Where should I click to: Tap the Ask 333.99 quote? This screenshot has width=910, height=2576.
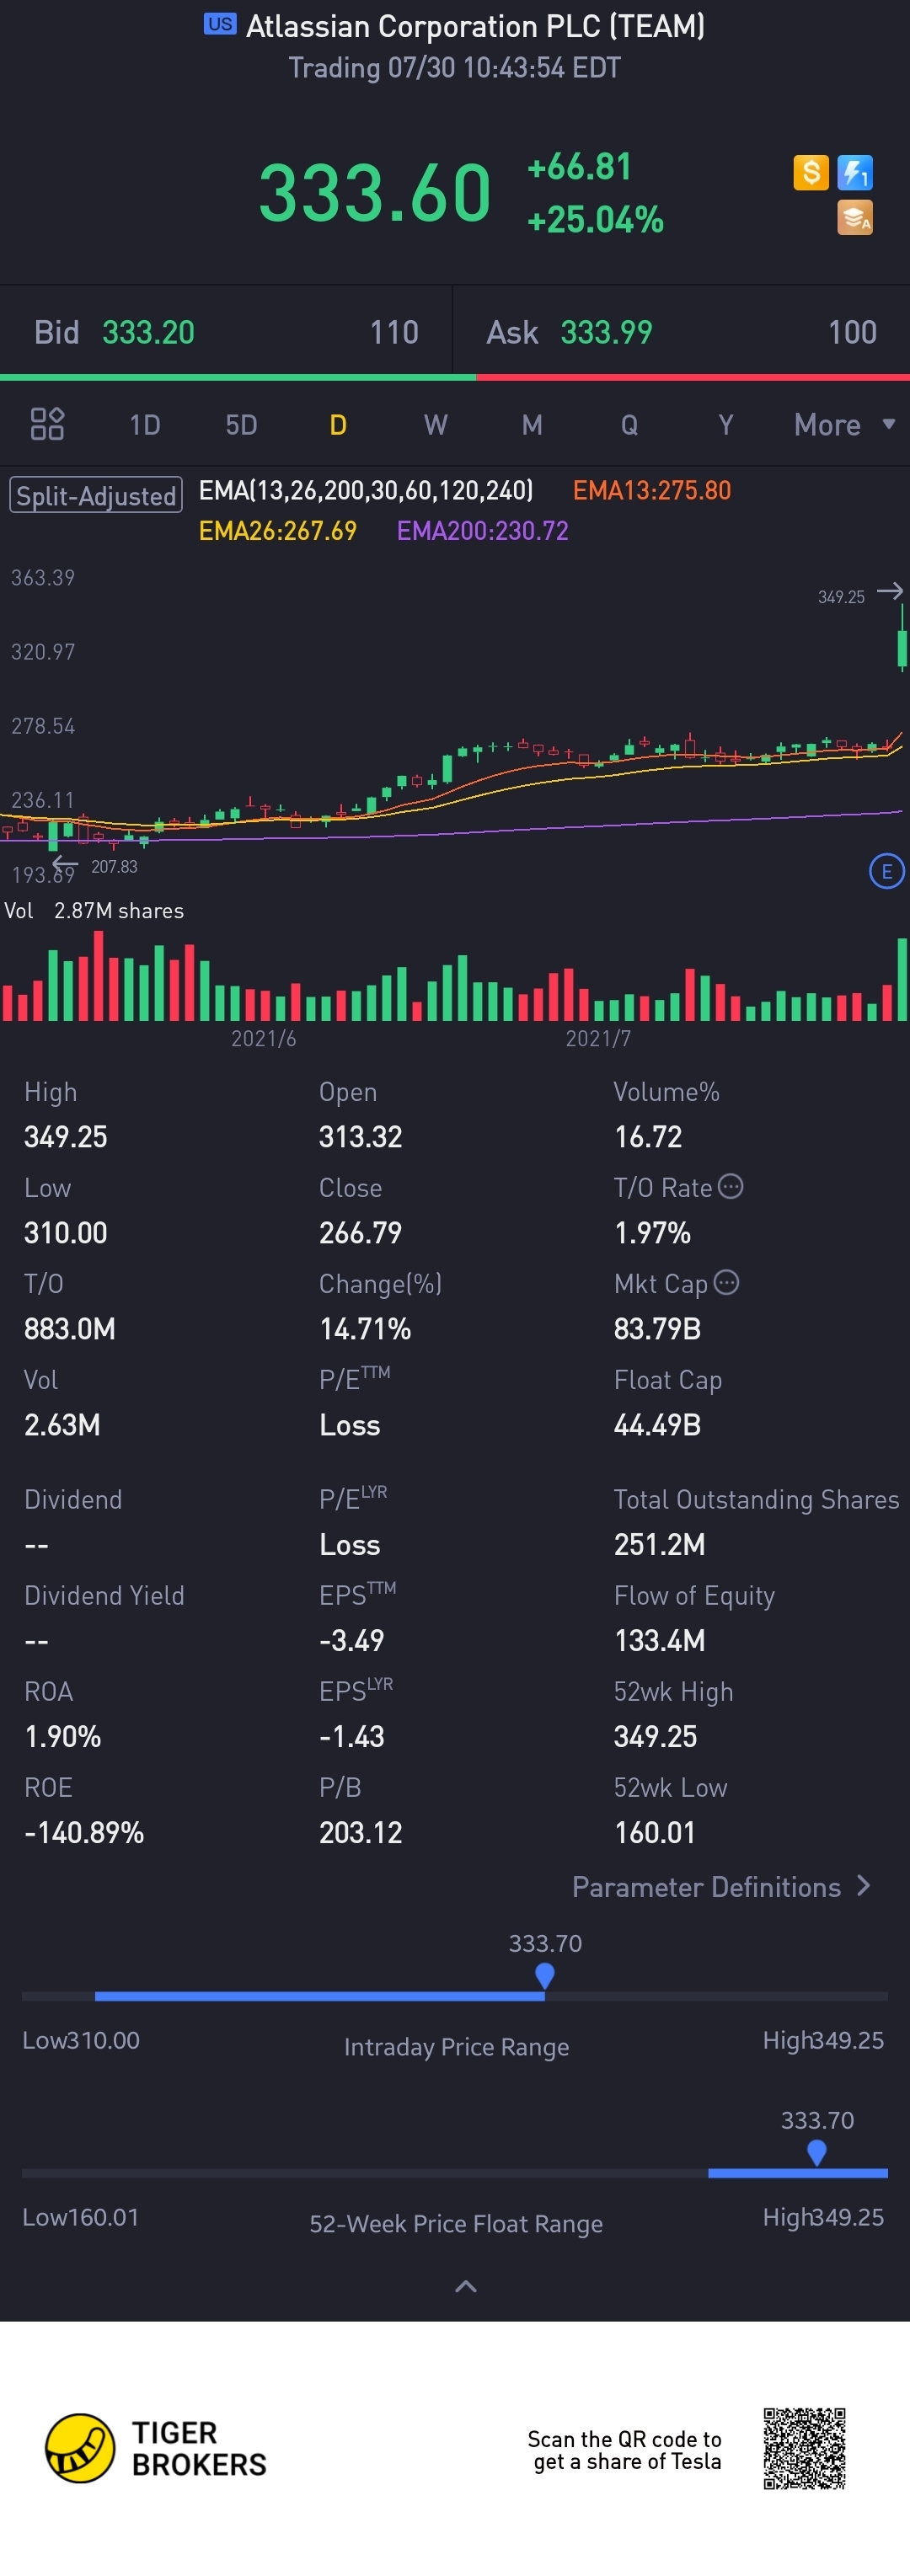[681, 332]
